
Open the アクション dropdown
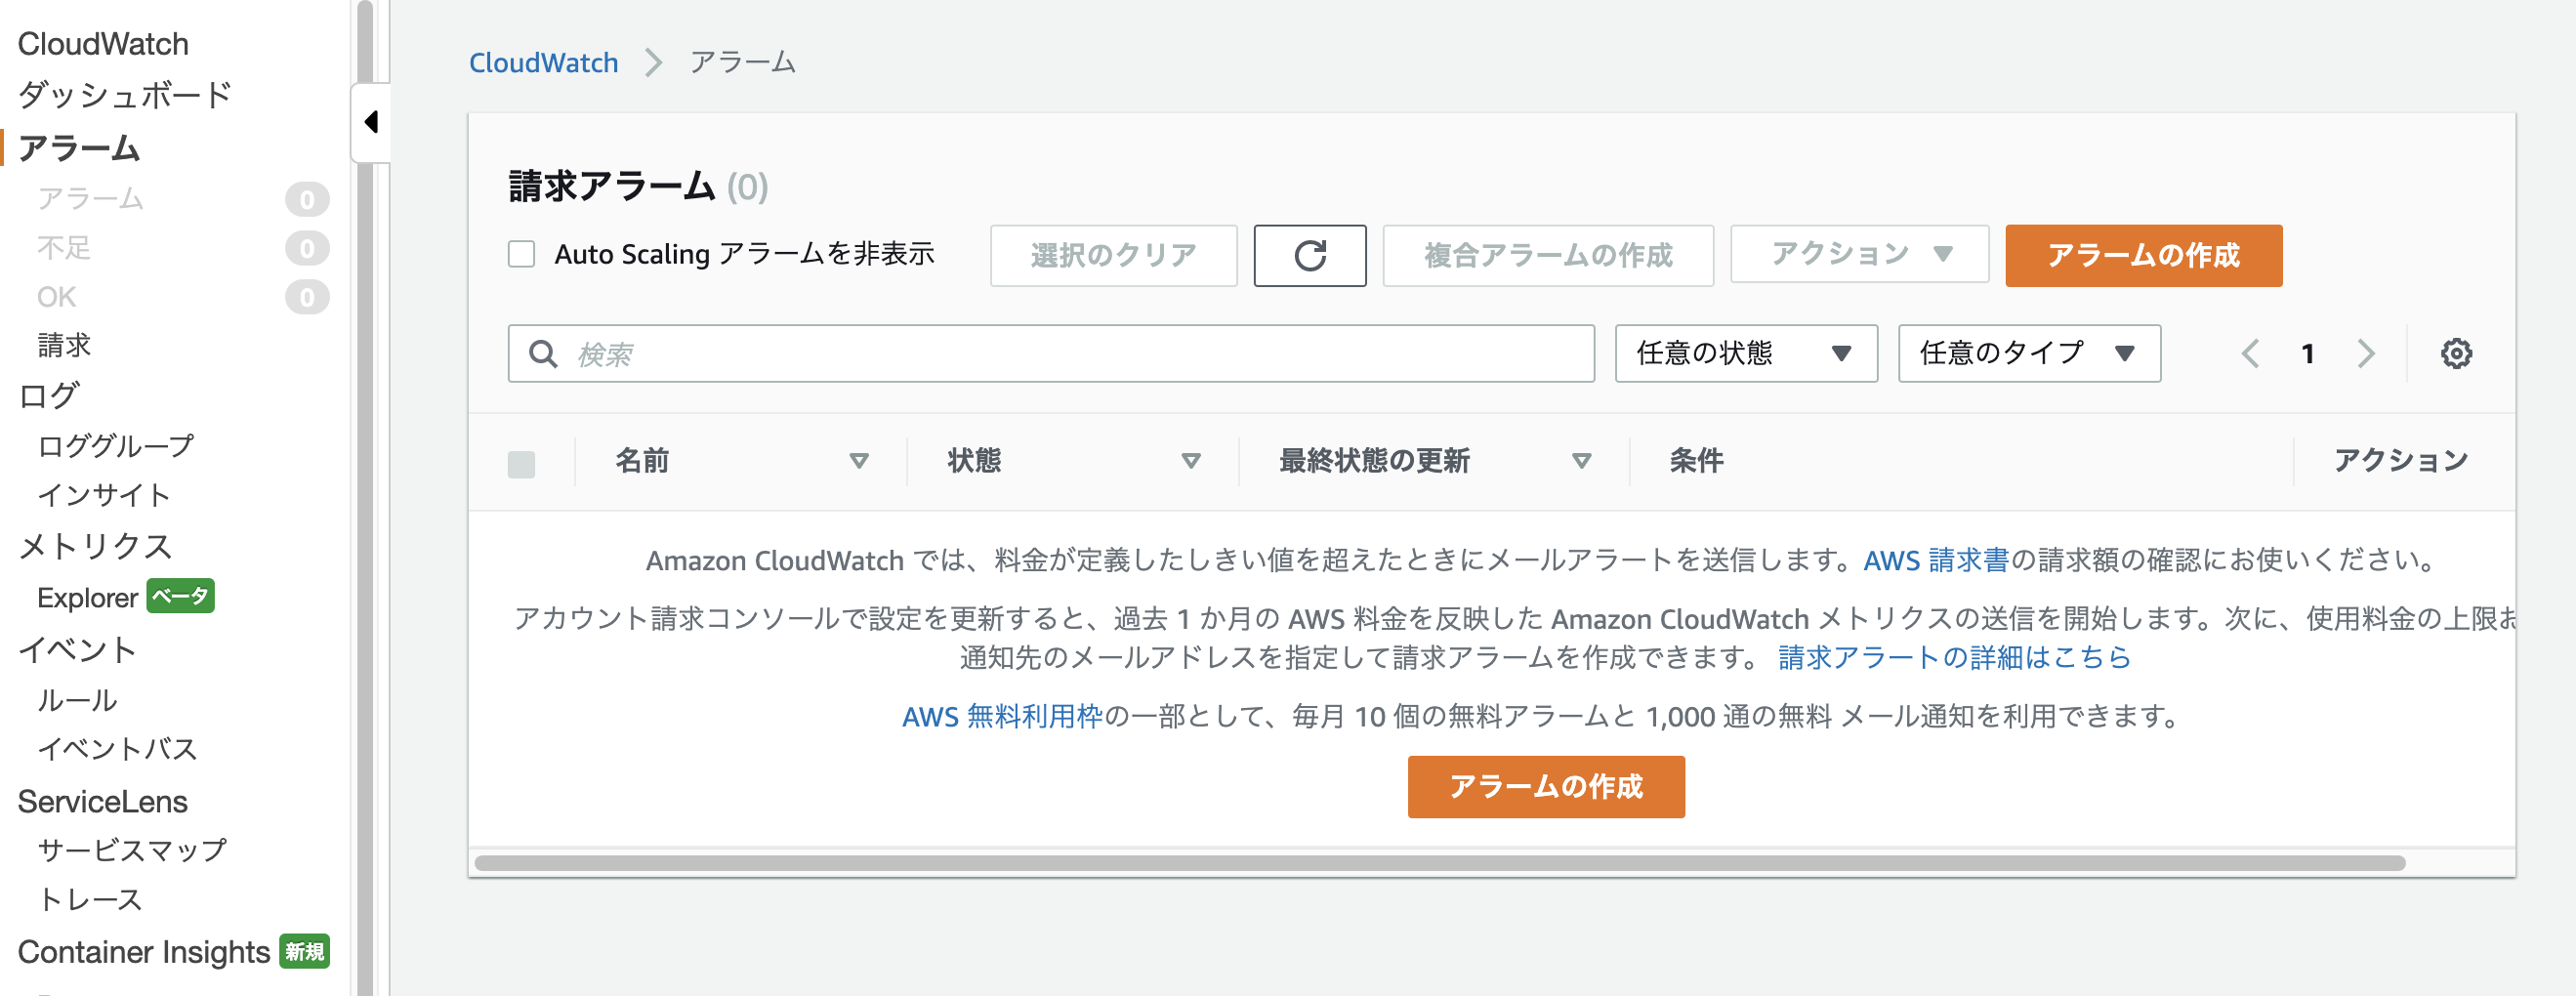tap(1858, 254)
